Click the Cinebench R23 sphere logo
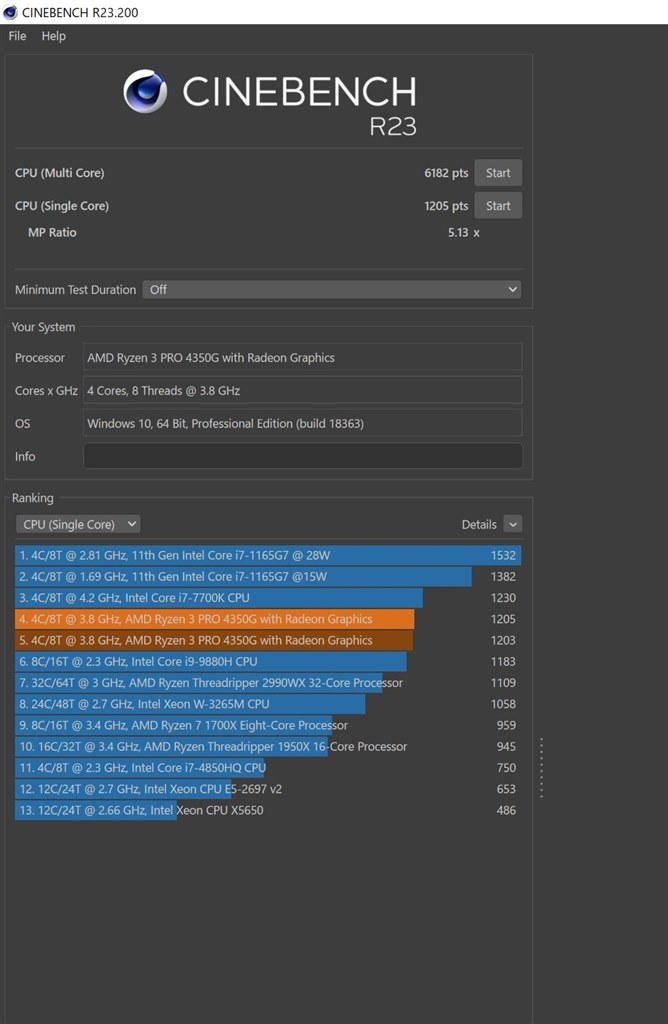The height and width of the screenshot is (1024, 668). coord(145,92)
